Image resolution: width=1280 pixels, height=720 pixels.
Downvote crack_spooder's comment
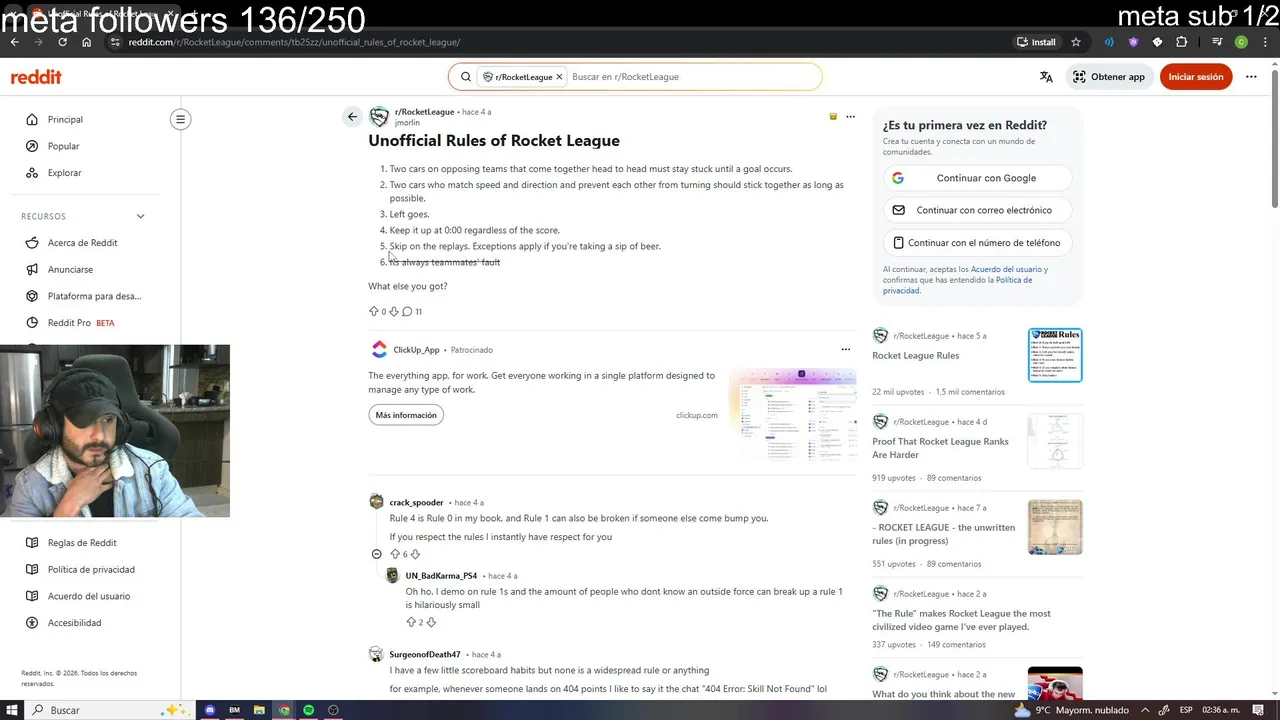pos(415,554)
